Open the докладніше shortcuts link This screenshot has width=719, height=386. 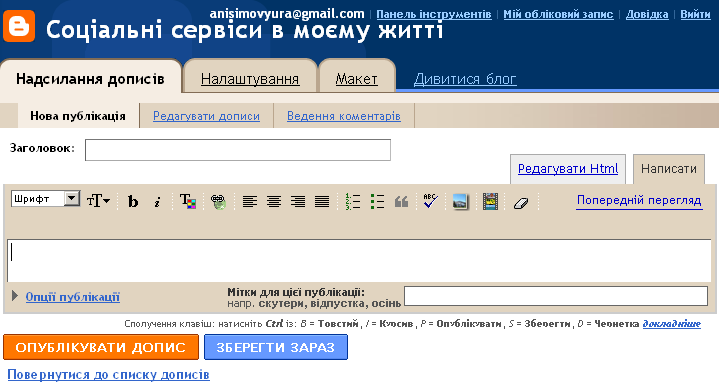coord(672,324)
